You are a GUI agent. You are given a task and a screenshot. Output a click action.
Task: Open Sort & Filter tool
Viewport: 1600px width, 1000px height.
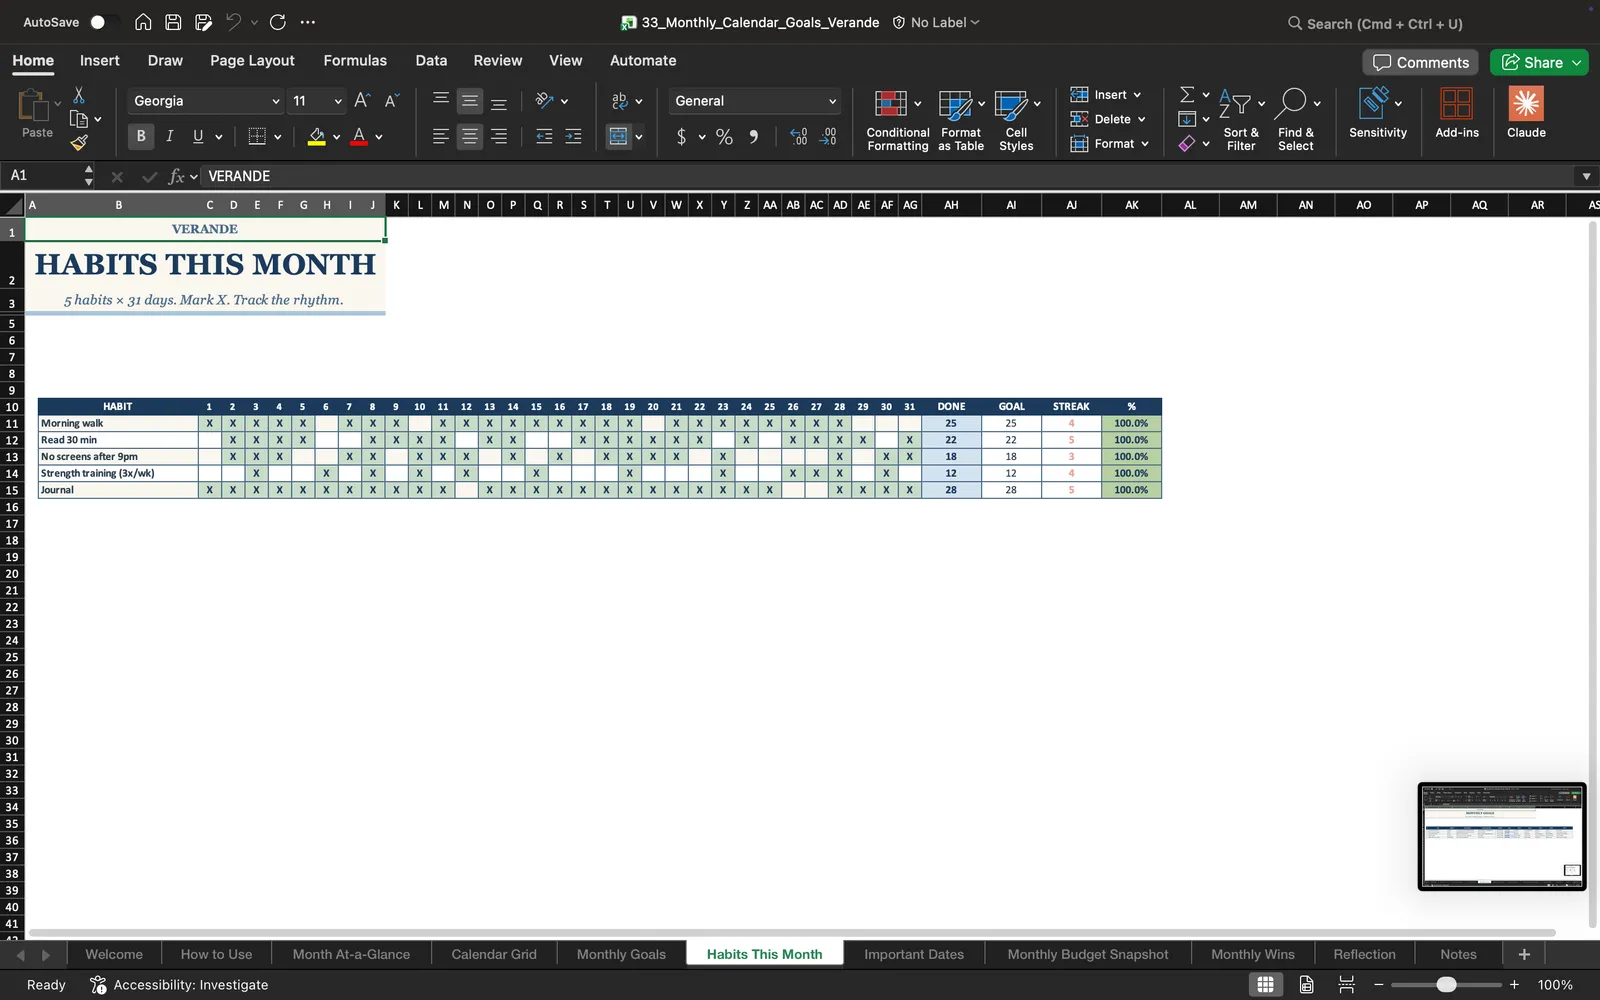coord(1241,120)
